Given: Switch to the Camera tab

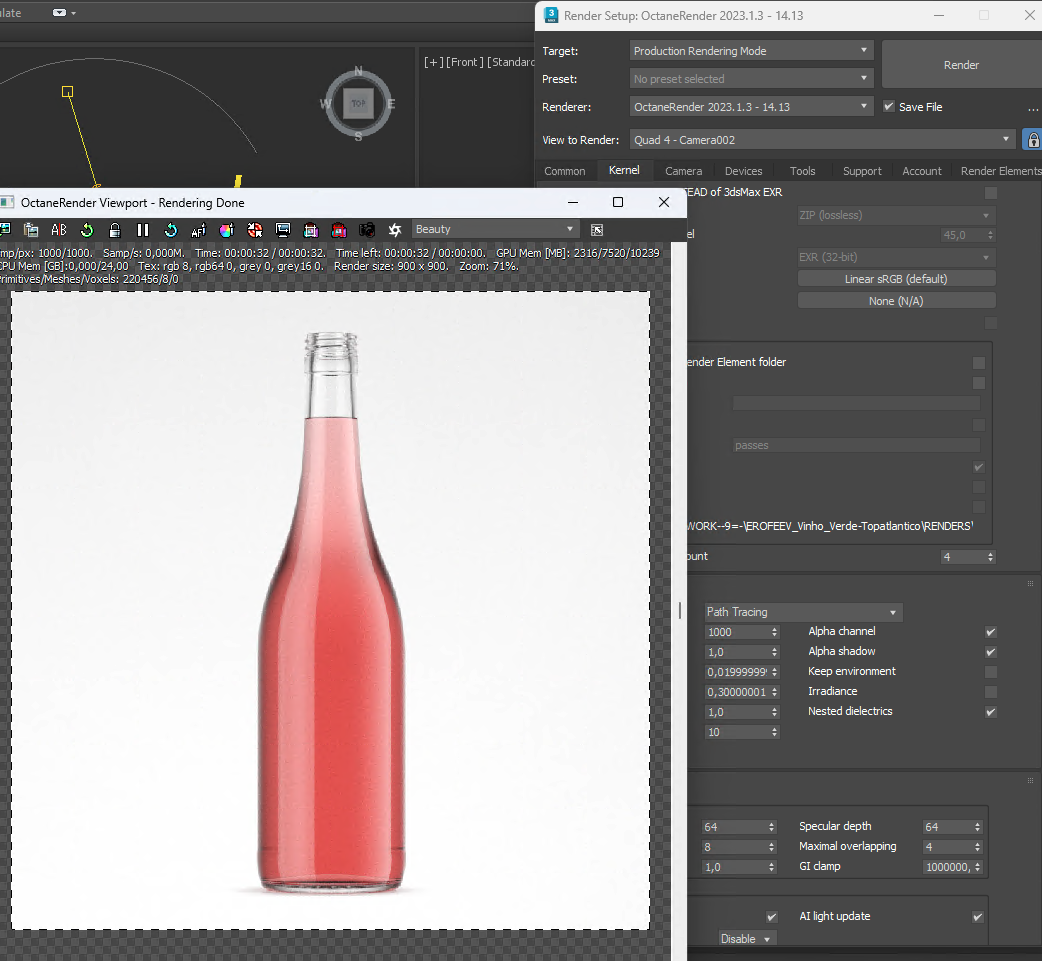Looking at the screenshot, I should tap(683, 171).
